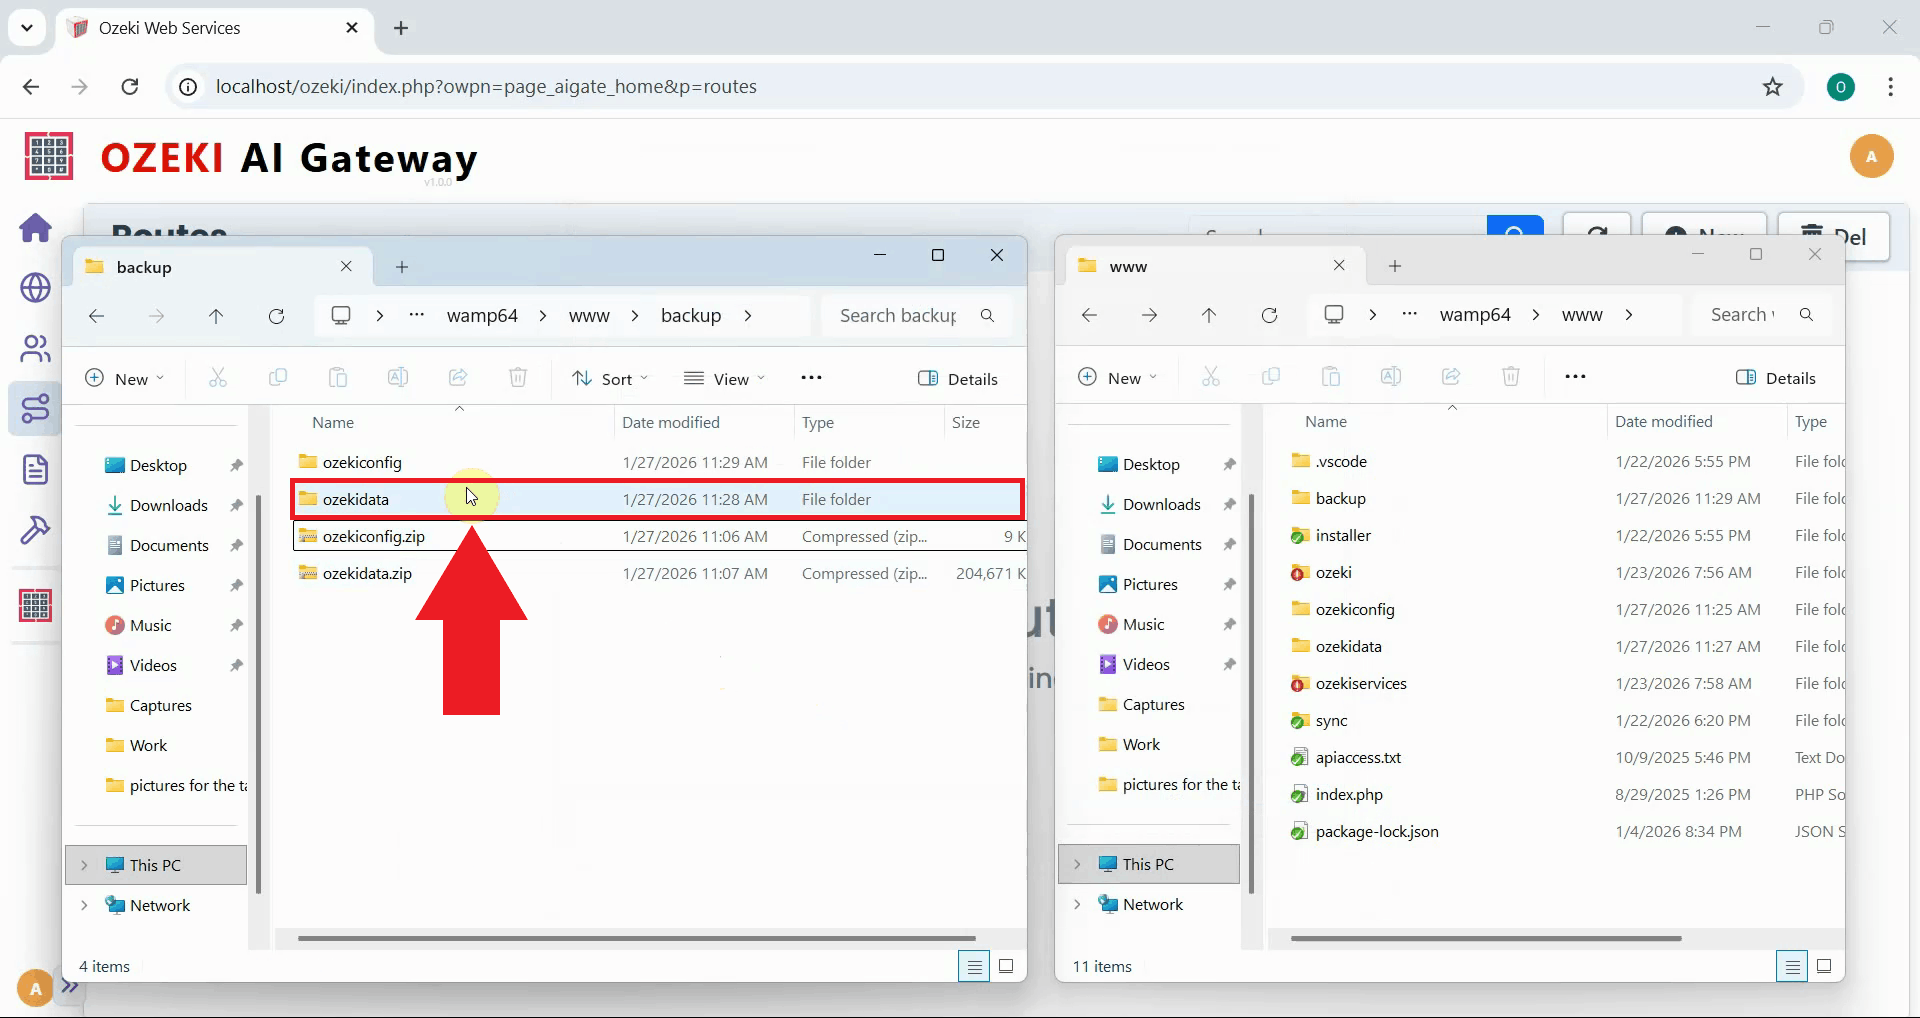
Task: Click the document icon in Ozeki sidebar
Action: (36, 469)
